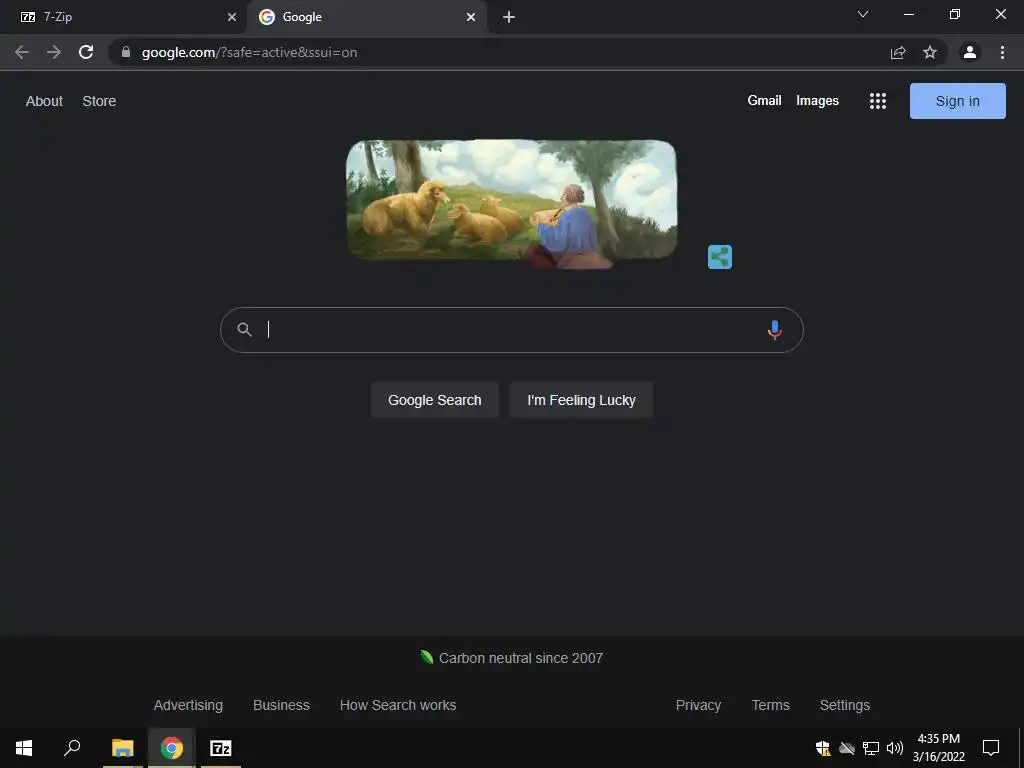Open the Business footer link

click(281, 705)
